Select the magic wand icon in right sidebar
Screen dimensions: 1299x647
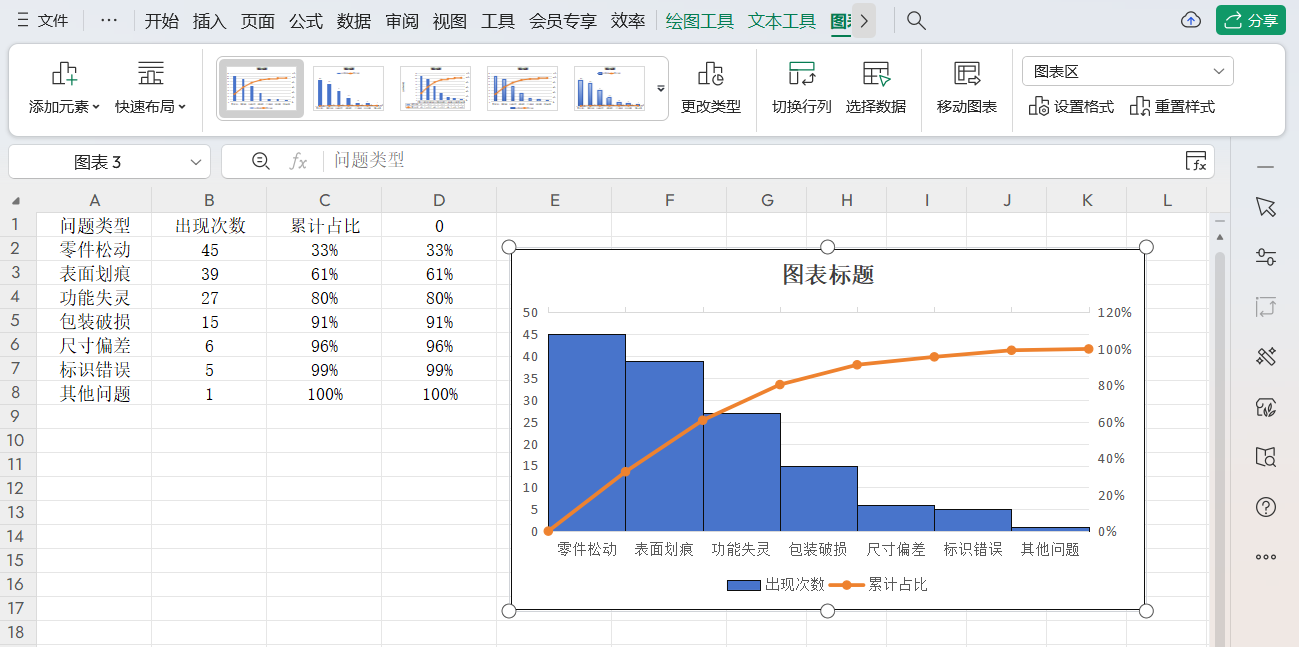pos(1265,357)
